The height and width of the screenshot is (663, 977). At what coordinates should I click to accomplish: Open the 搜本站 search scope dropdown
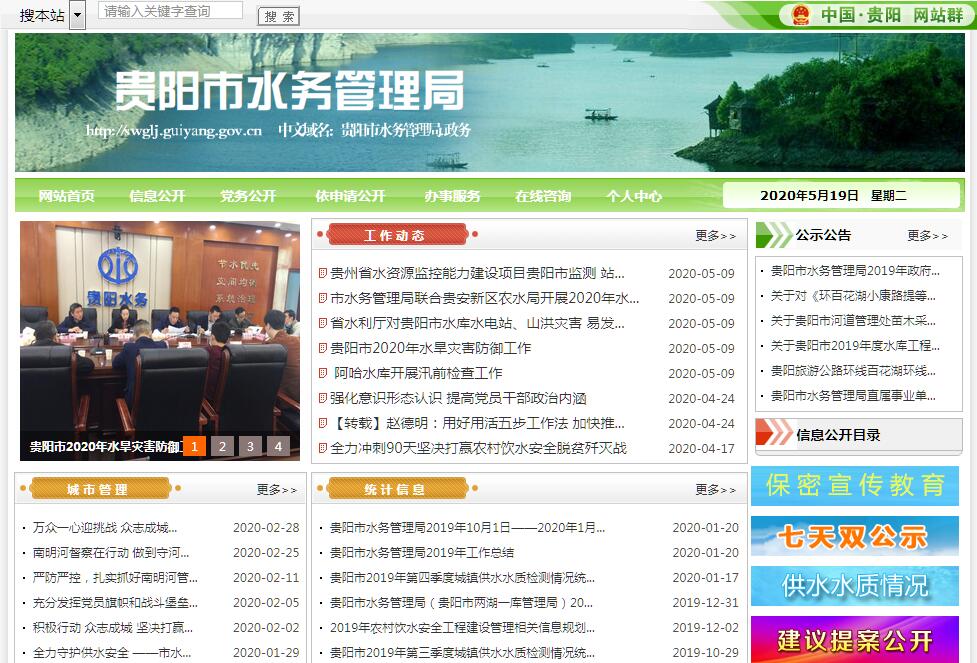[77, 16]
